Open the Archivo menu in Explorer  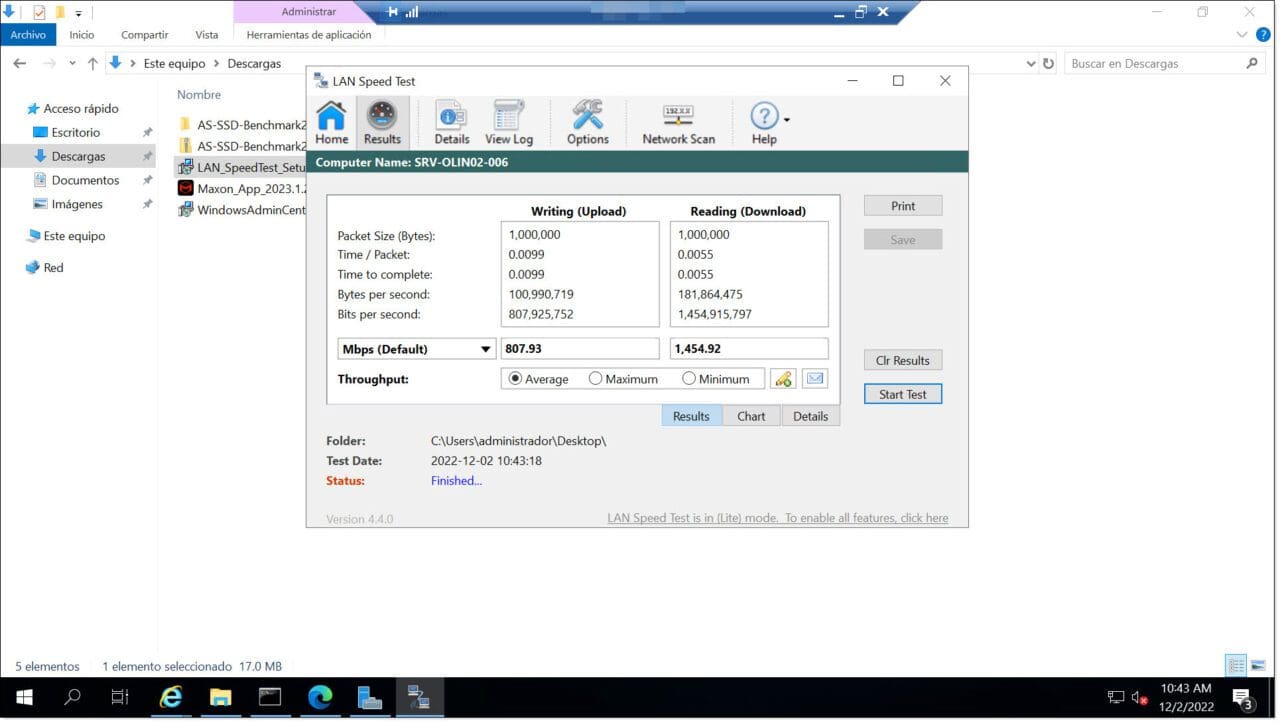28,34
